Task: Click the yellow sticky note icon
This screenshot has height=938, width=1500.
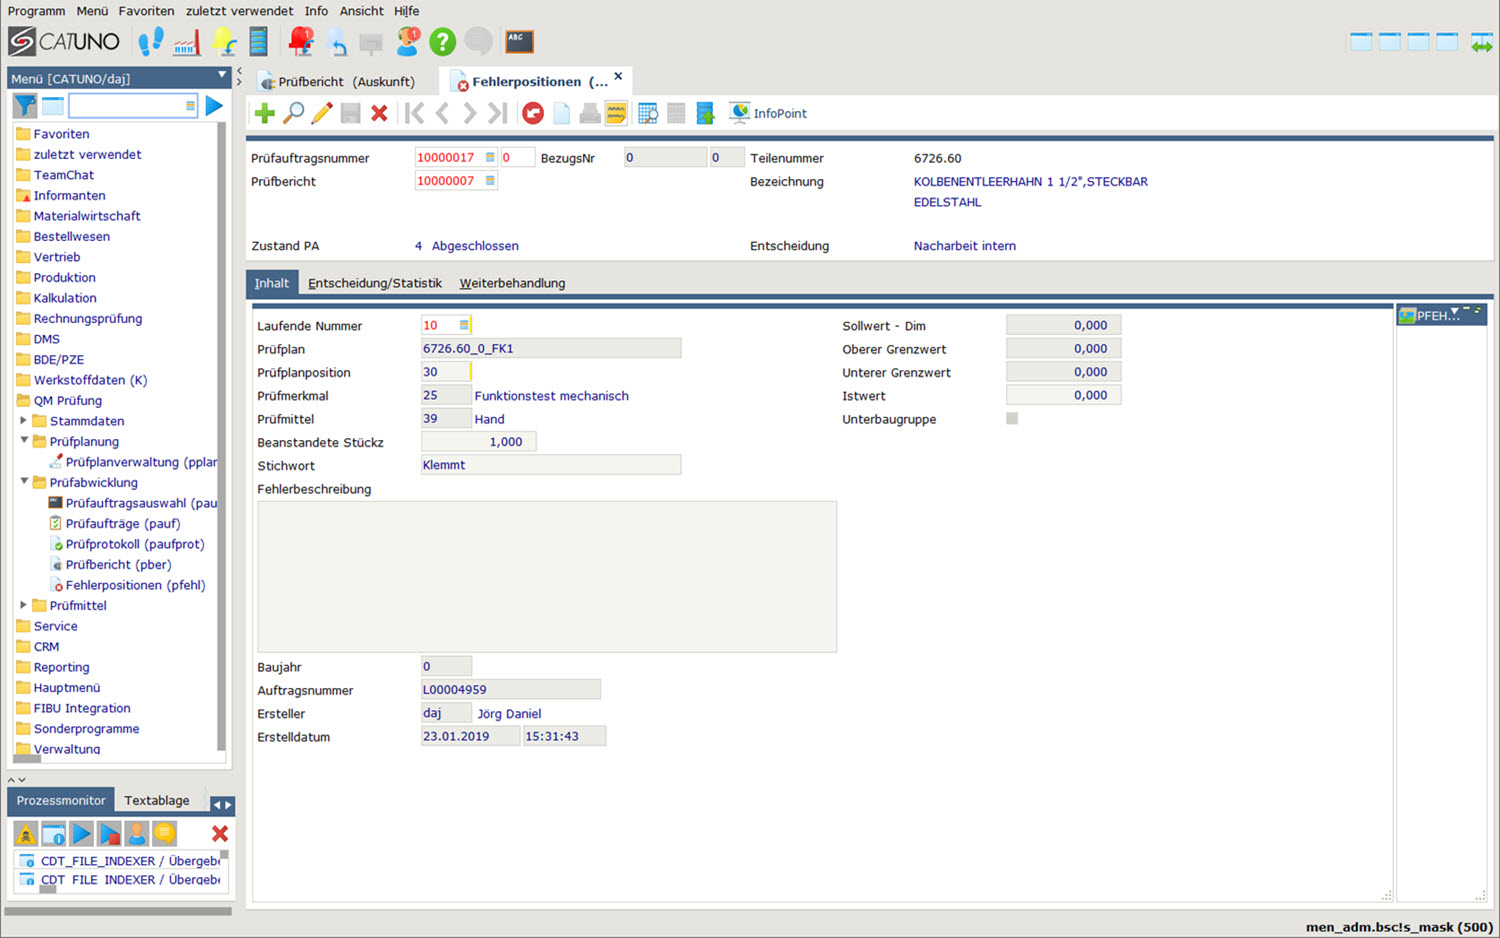Action: coord(616,114)
